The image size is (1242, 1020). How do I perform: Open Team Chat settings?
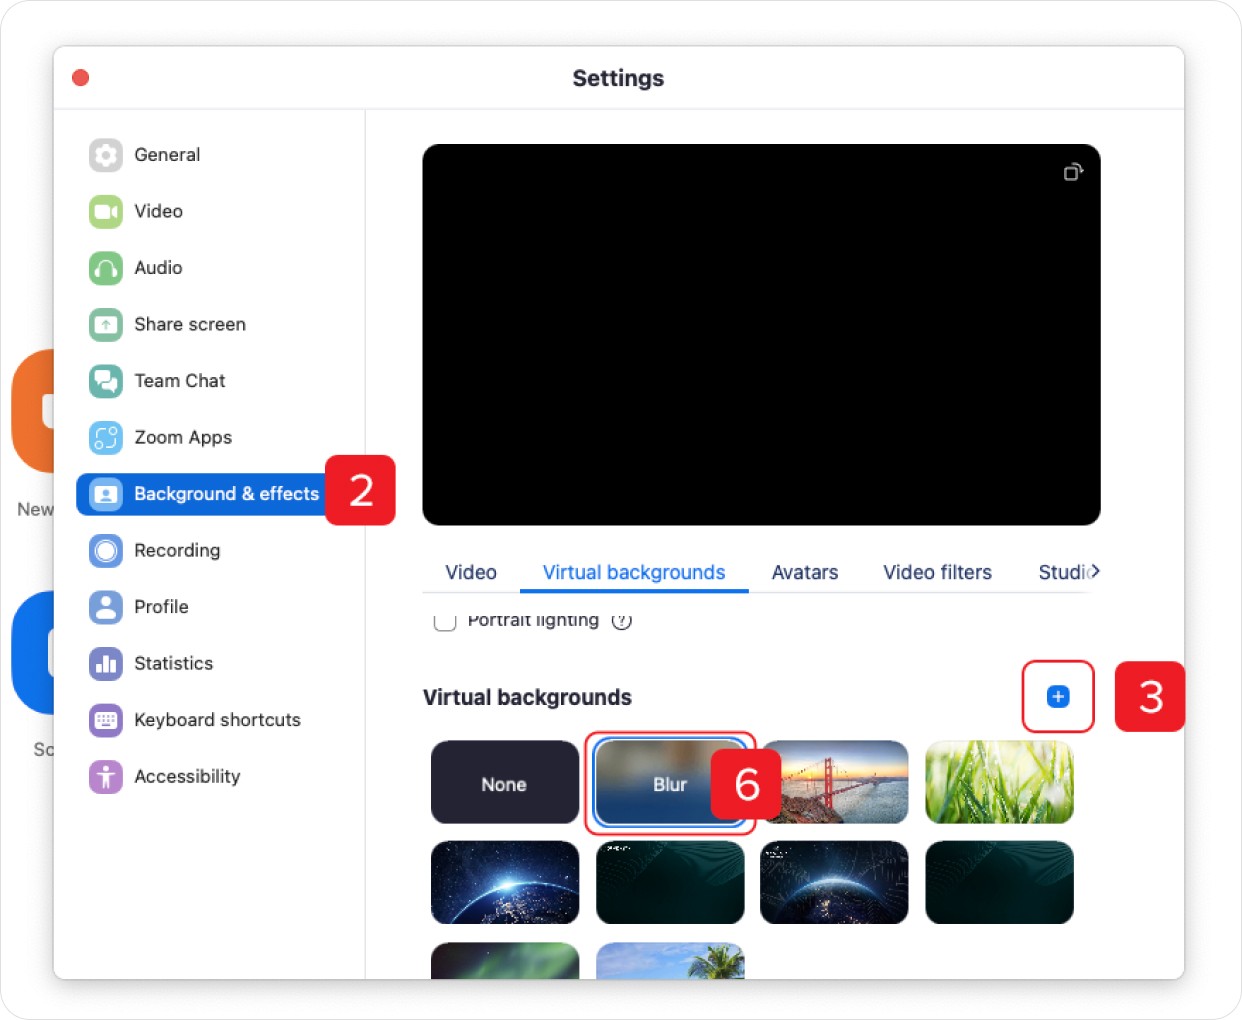tap(157, 381)
